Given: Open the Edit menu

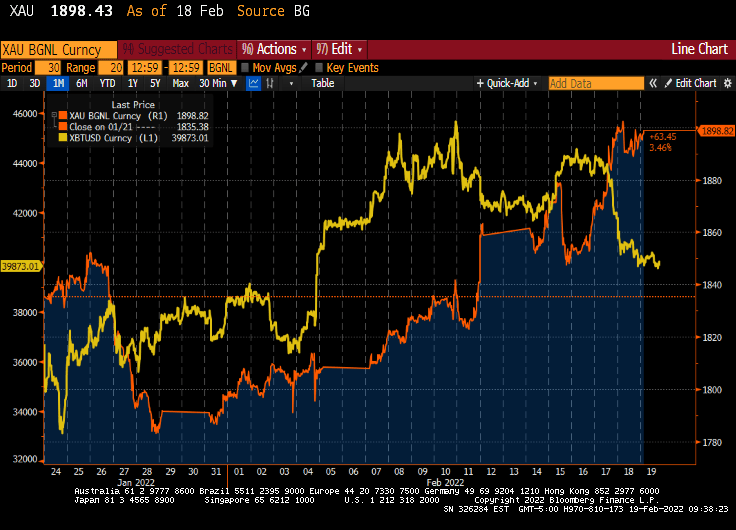Looking at the screenshot, I should 340,49.
